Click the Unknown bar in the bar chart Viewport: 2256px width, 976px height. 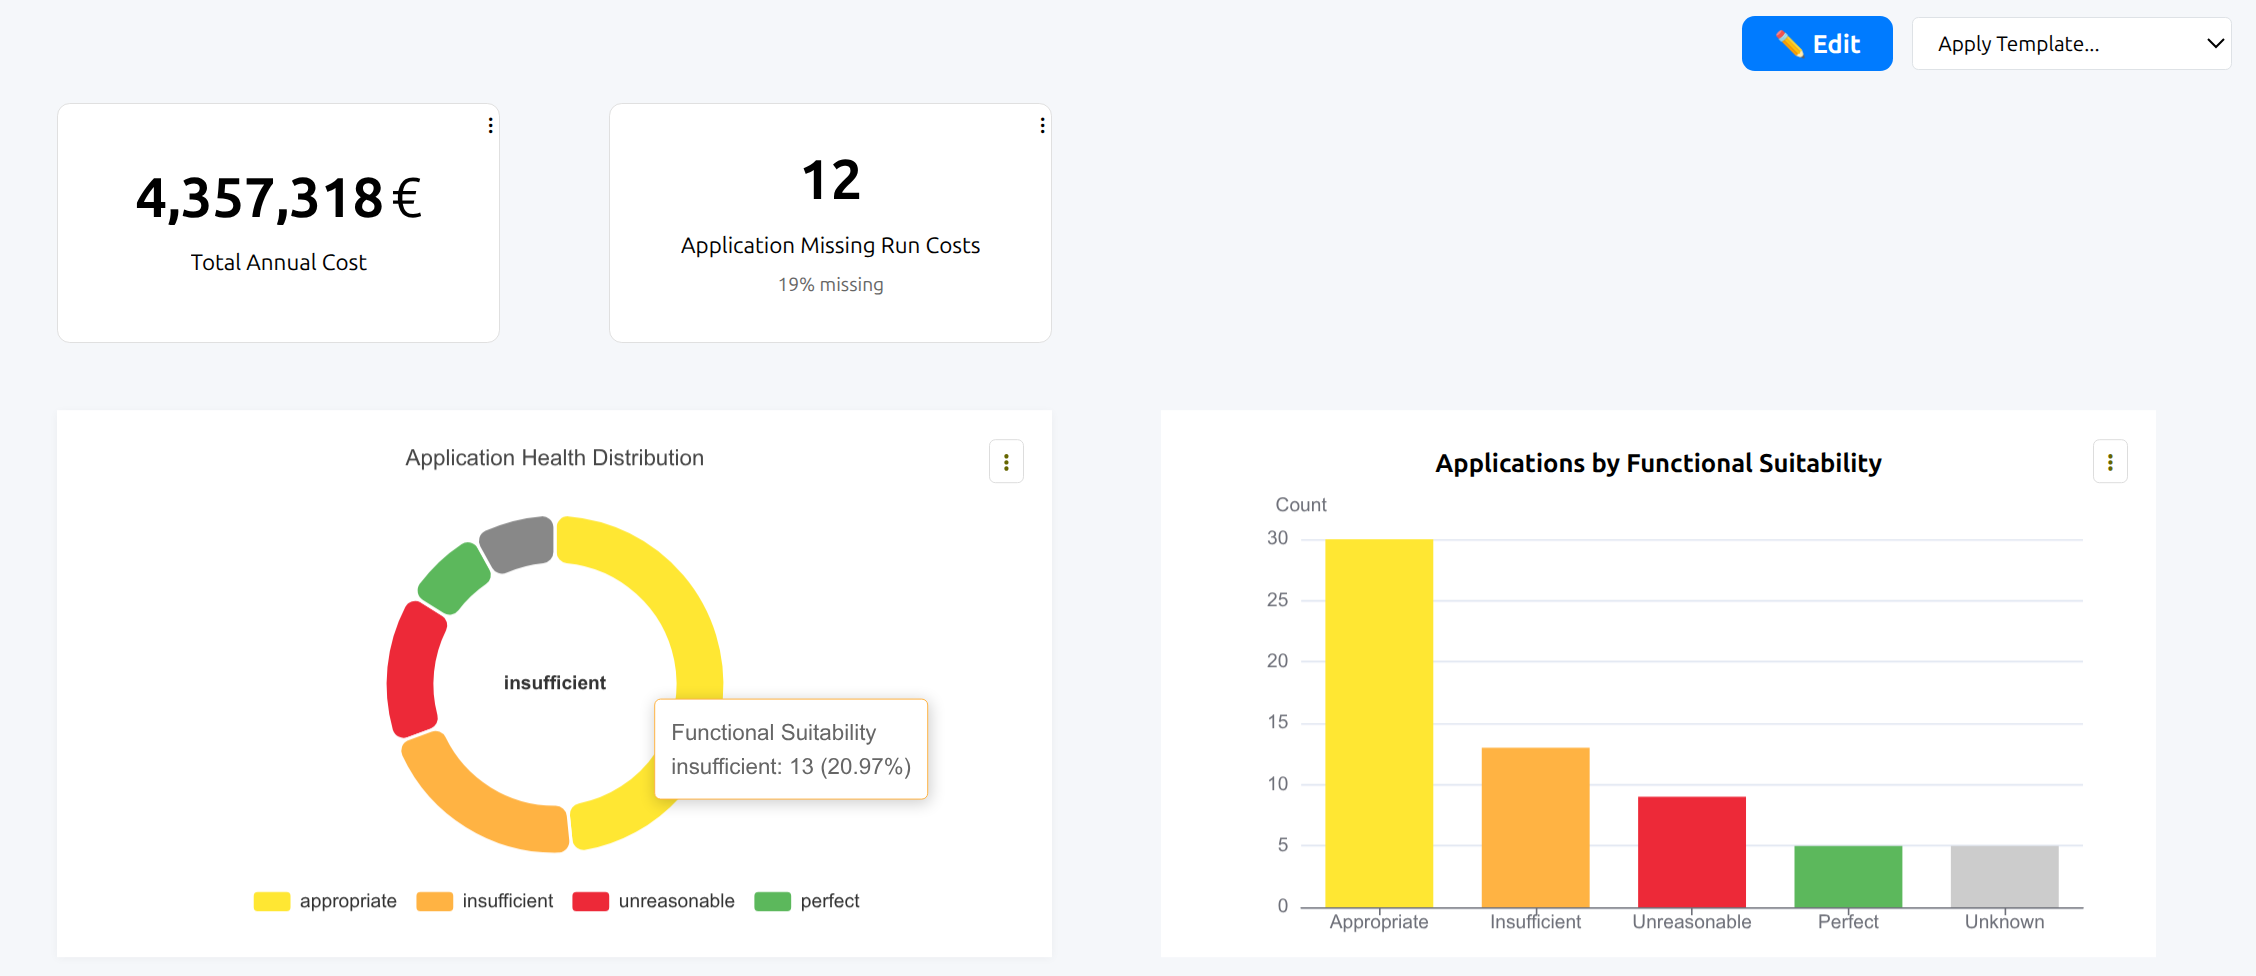[x=2003, y=875]
